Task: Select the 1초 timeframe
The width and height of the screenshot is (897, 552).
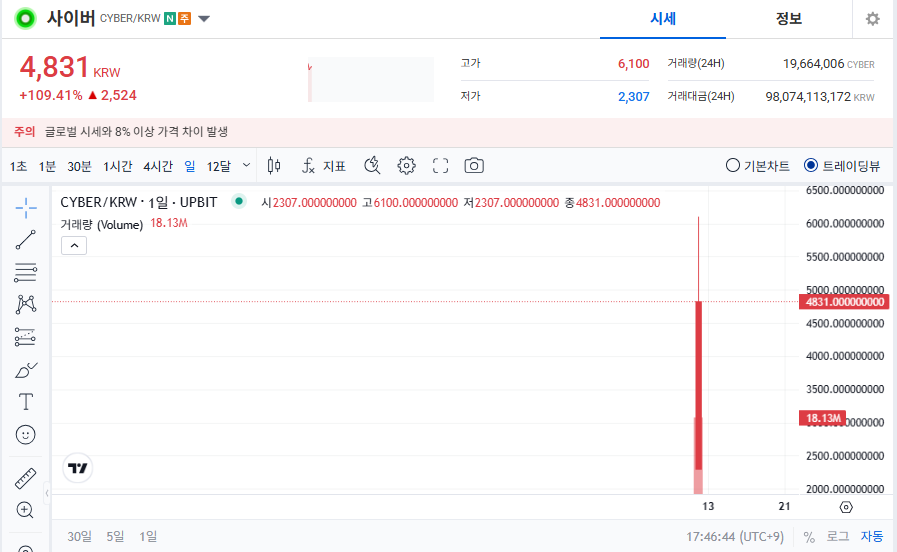Action: [x=18, y=166]
